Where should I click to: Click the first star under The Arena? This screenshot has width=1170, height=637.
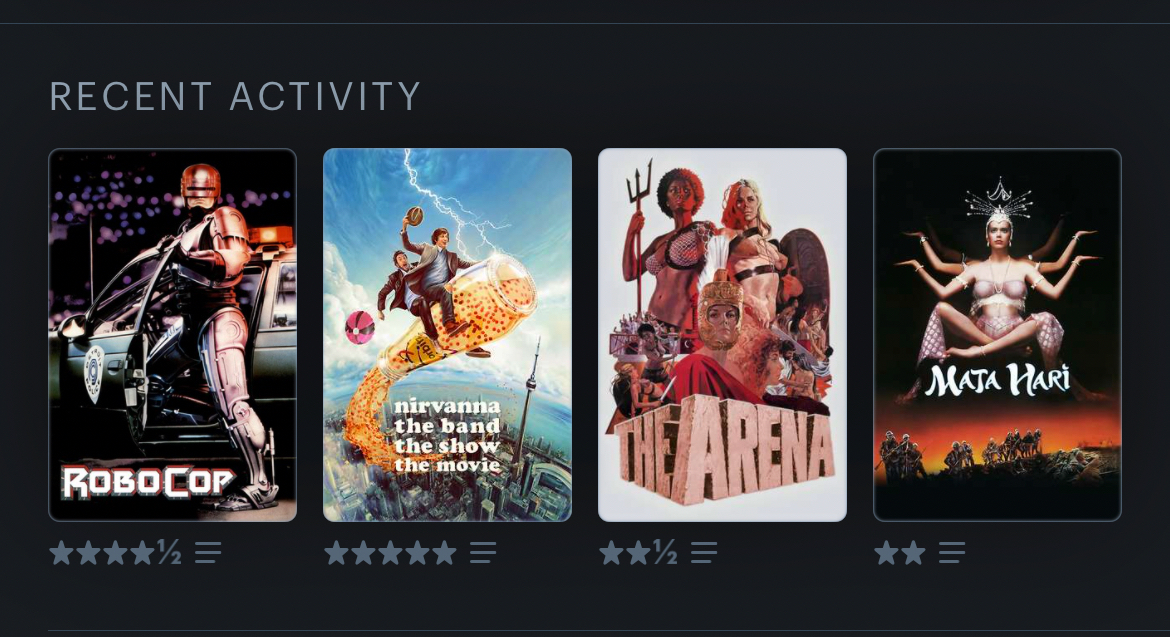(x=611, y=553)
